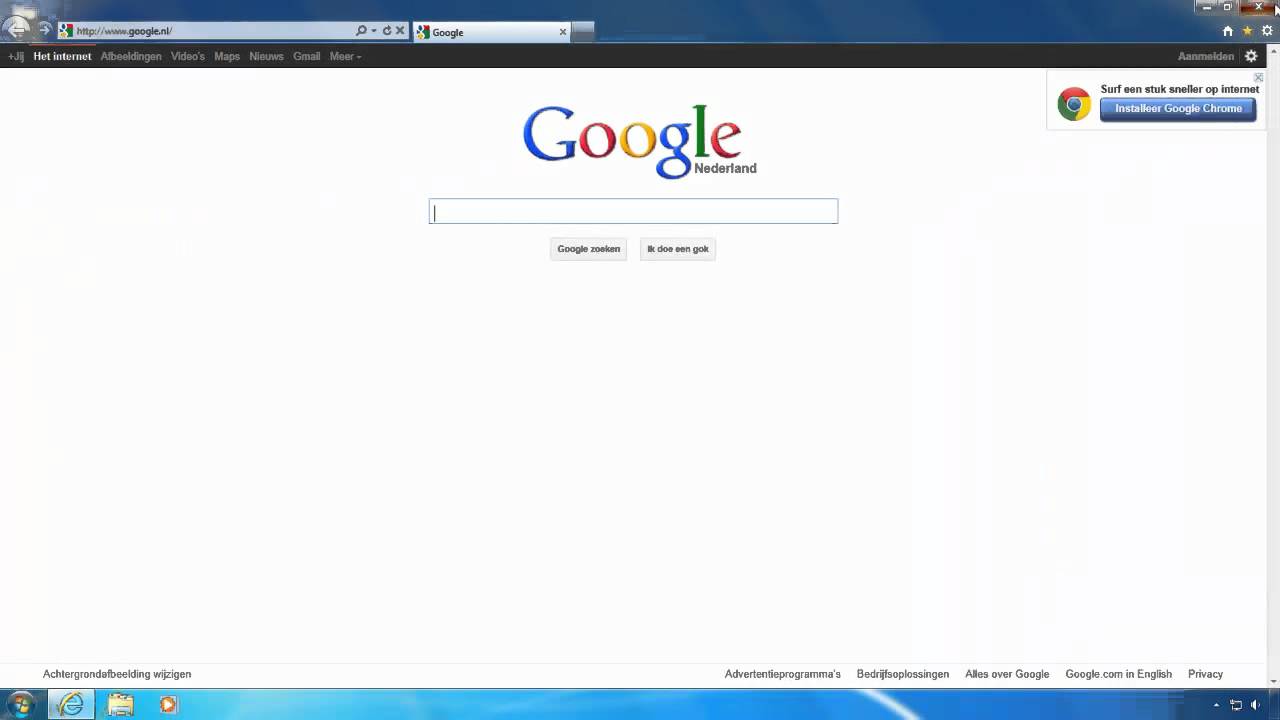Stop loading with the address bar X icon

pyautogui.click(x=400, y=31)
